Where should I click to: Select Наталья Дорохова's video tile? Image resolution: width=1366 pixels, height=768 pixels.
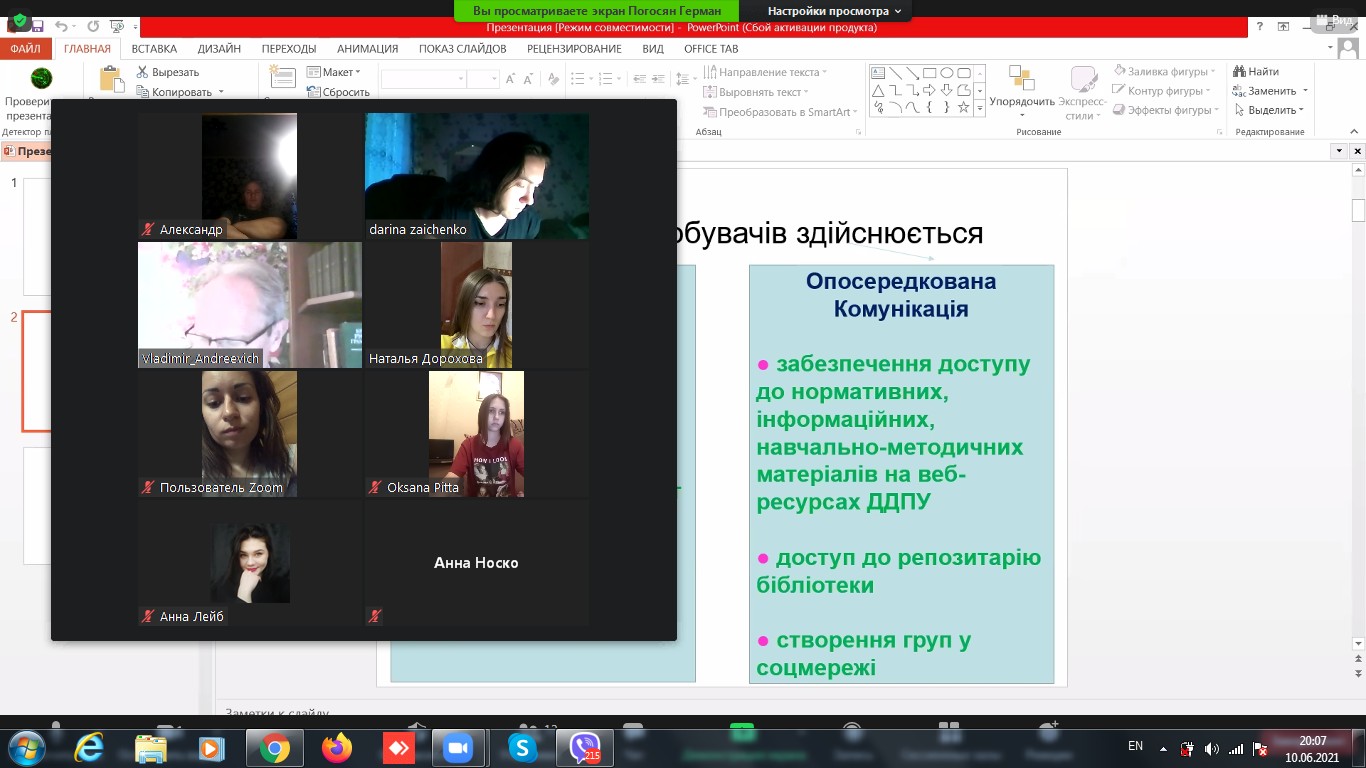pyautogui.click(x=477, y=305)
